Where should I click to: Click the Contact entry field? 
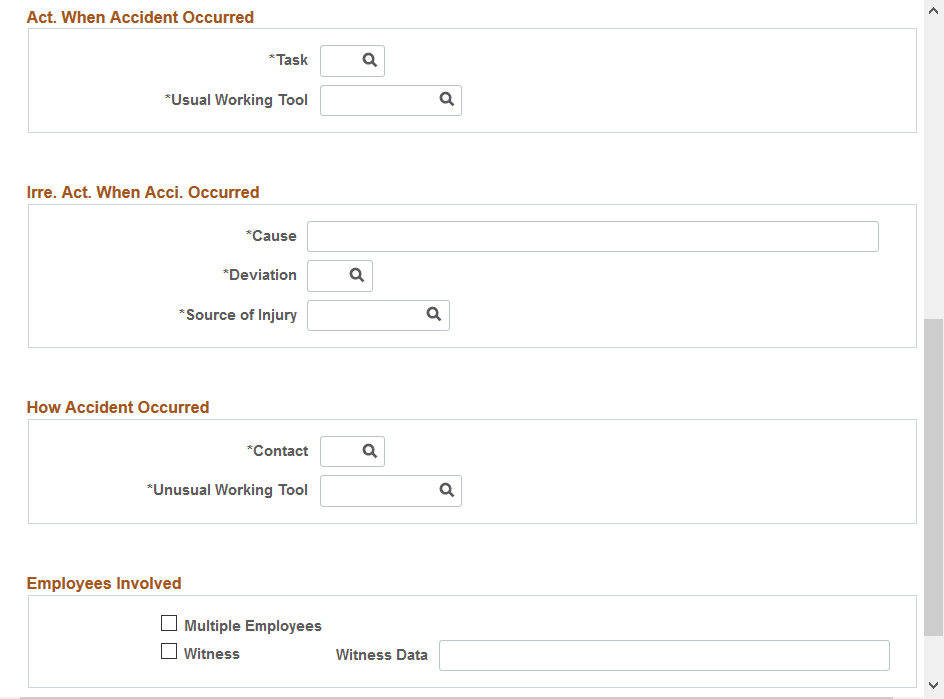340,451
